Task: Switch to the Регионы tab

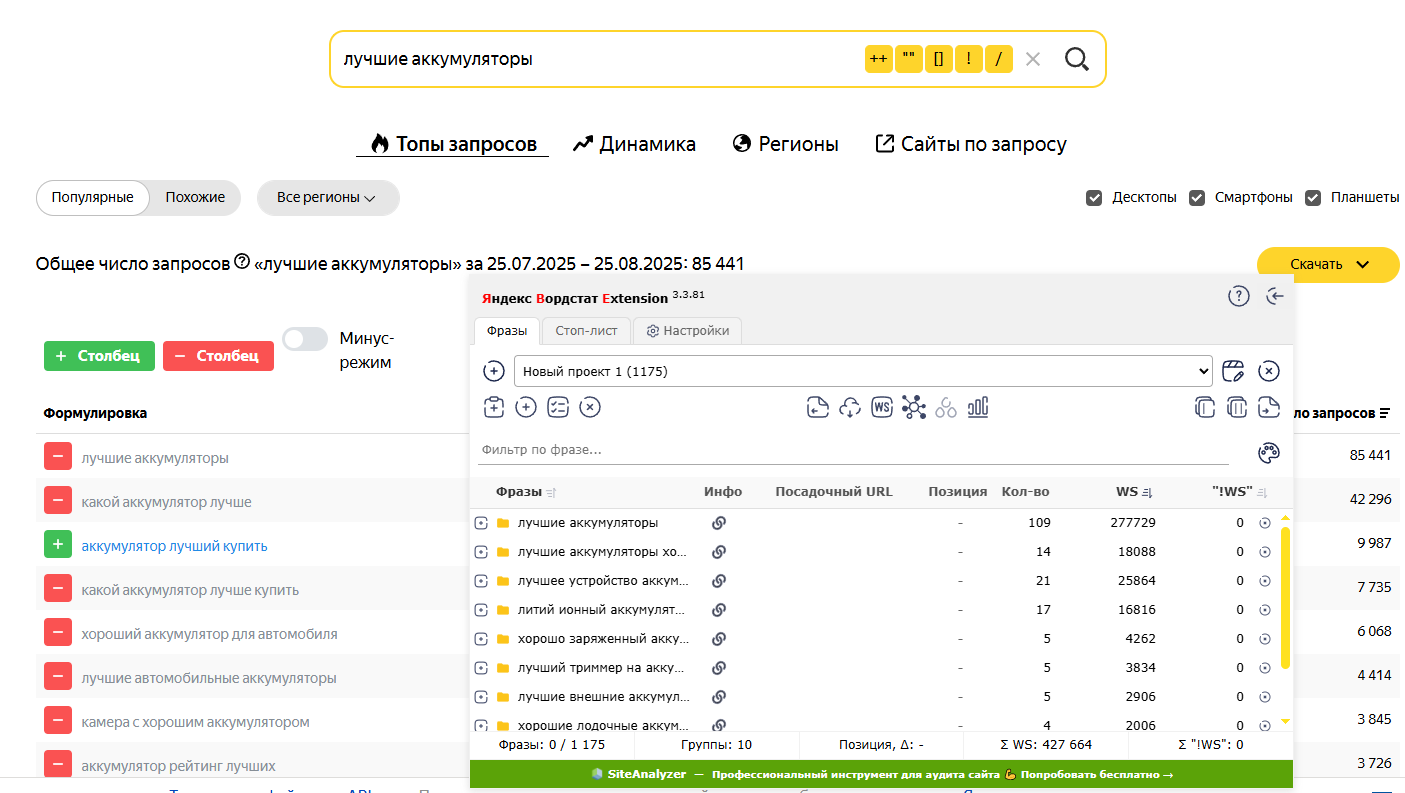Action: point(785,144)
